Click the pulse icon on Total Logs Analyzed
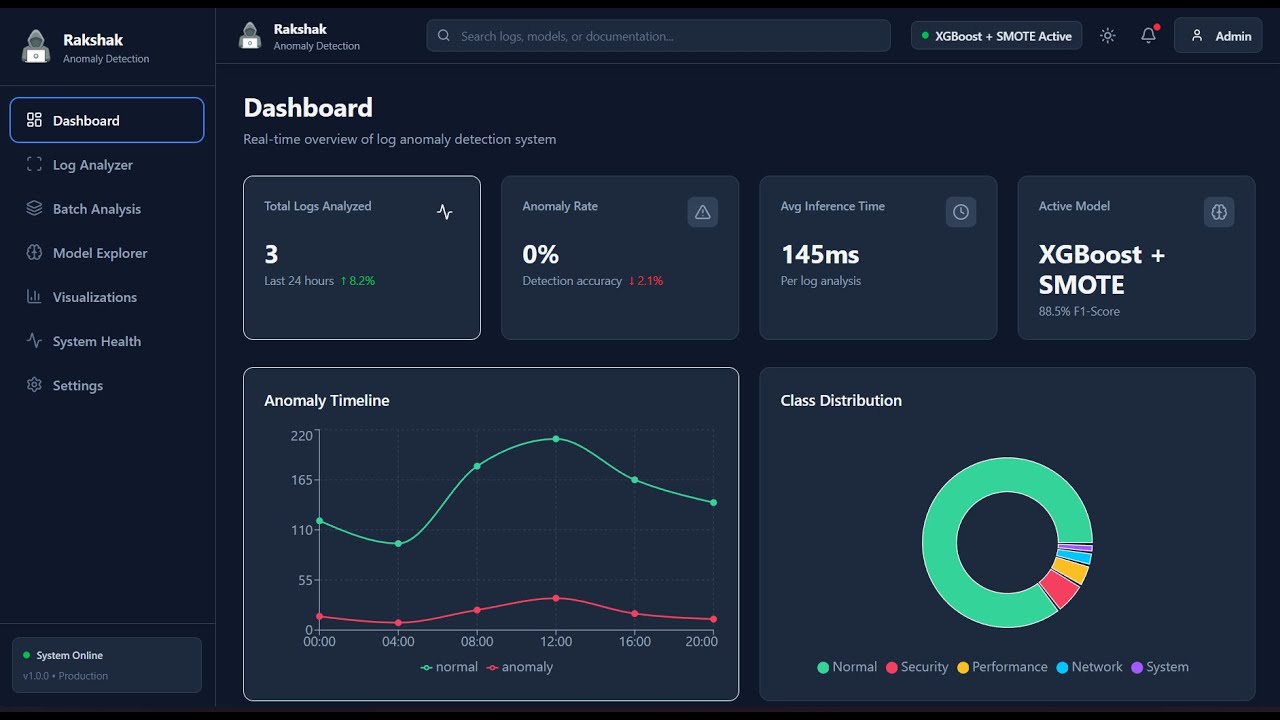This screenshot has height=720, width=1280. pyautogui.click(x=445, y=212)
